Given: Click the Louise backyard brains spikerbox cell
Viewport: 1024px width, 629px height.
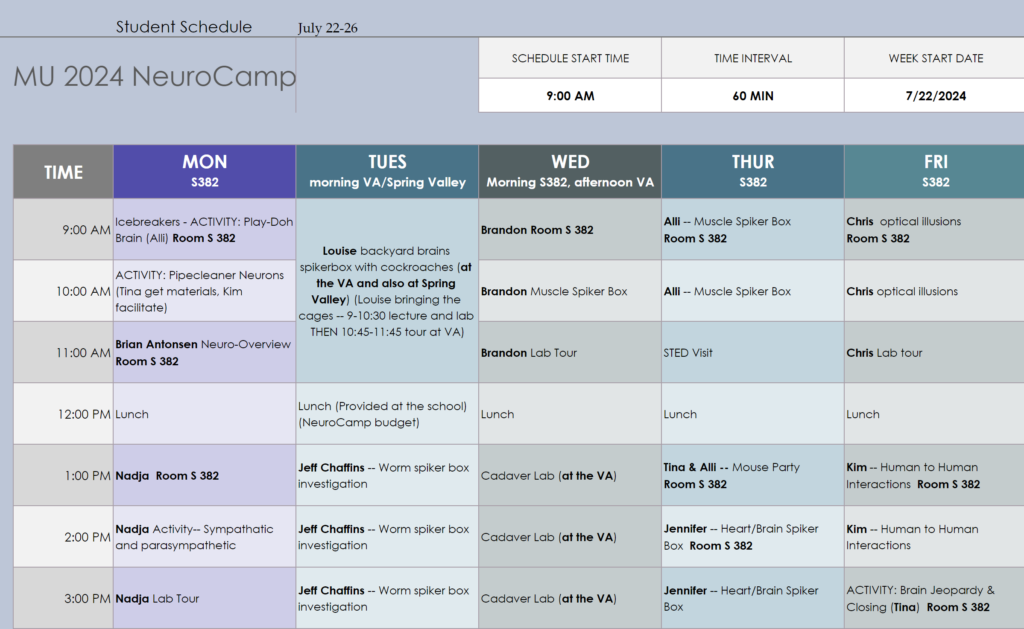Looking at the screenshot, I should (387, 290).
